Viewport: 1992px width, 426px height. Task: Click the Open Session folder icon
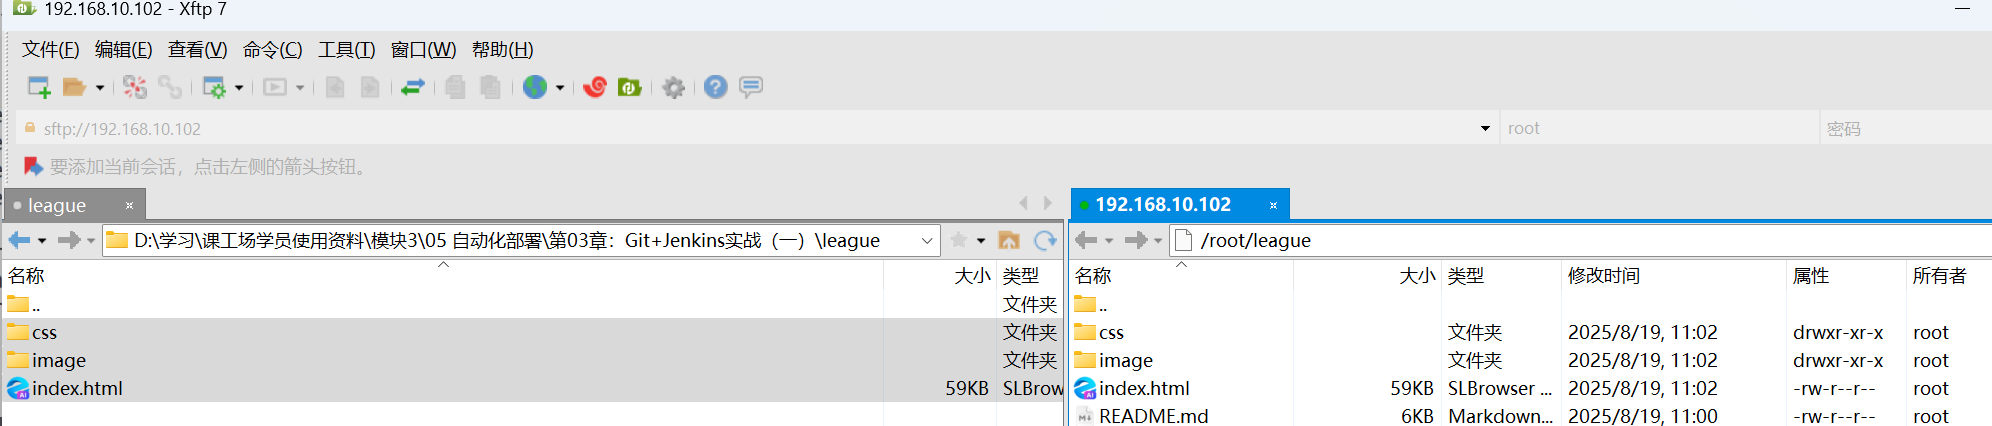pos(74,87)
